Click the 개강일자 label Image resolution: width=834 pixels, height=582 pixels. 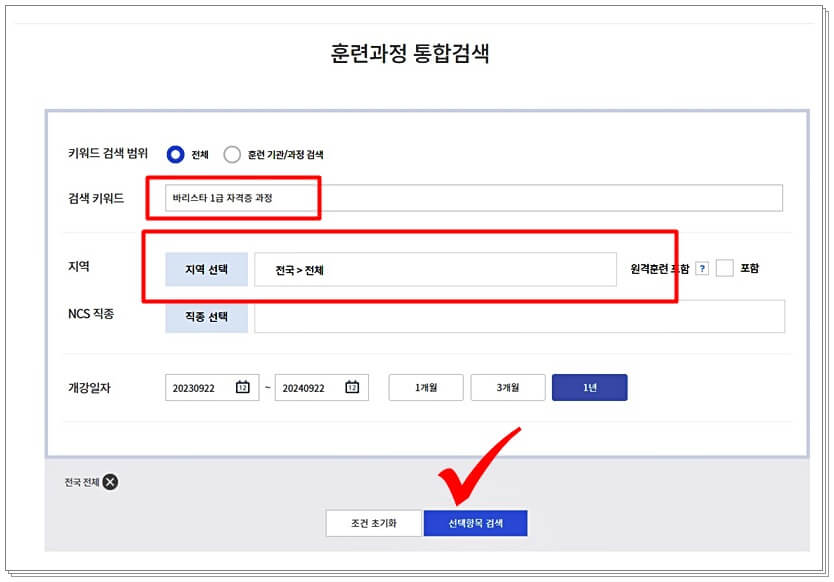[x=89, y=388]
